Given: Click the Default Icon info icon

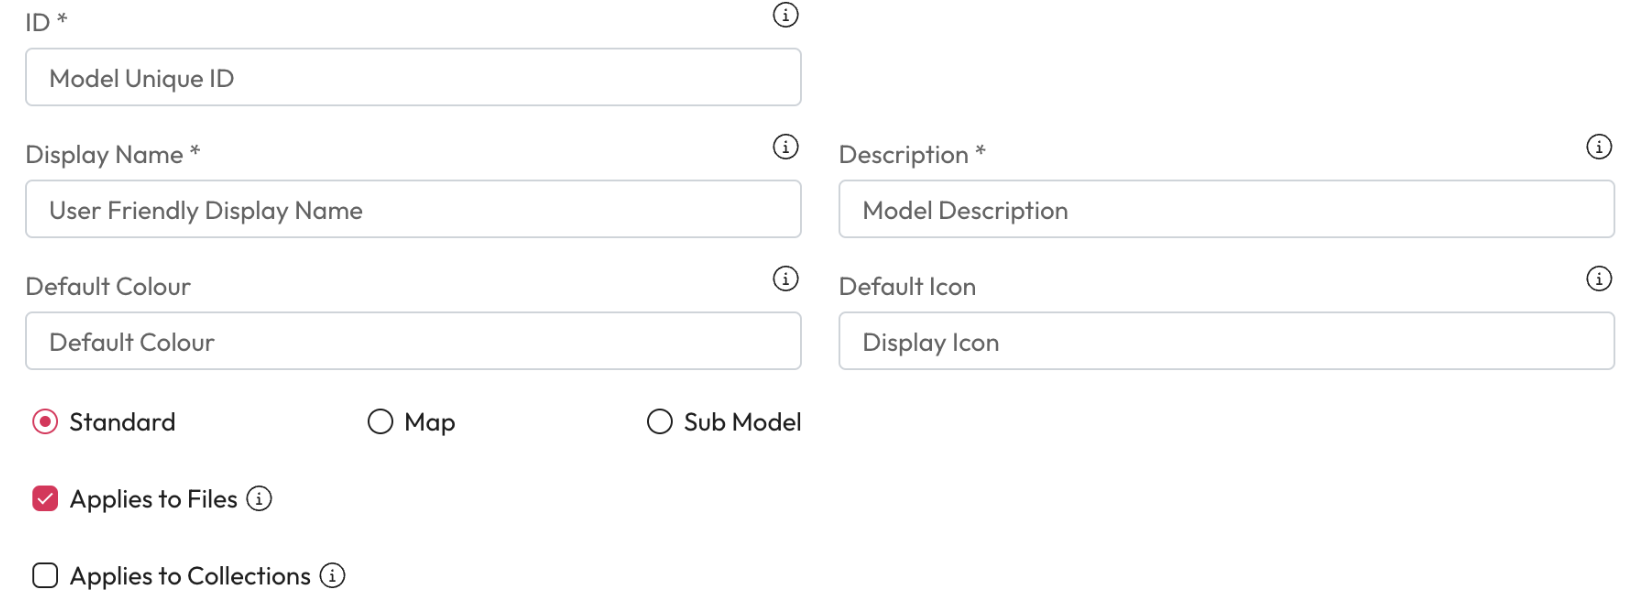Looking at the screenshot, I should tap(1599, 279).
